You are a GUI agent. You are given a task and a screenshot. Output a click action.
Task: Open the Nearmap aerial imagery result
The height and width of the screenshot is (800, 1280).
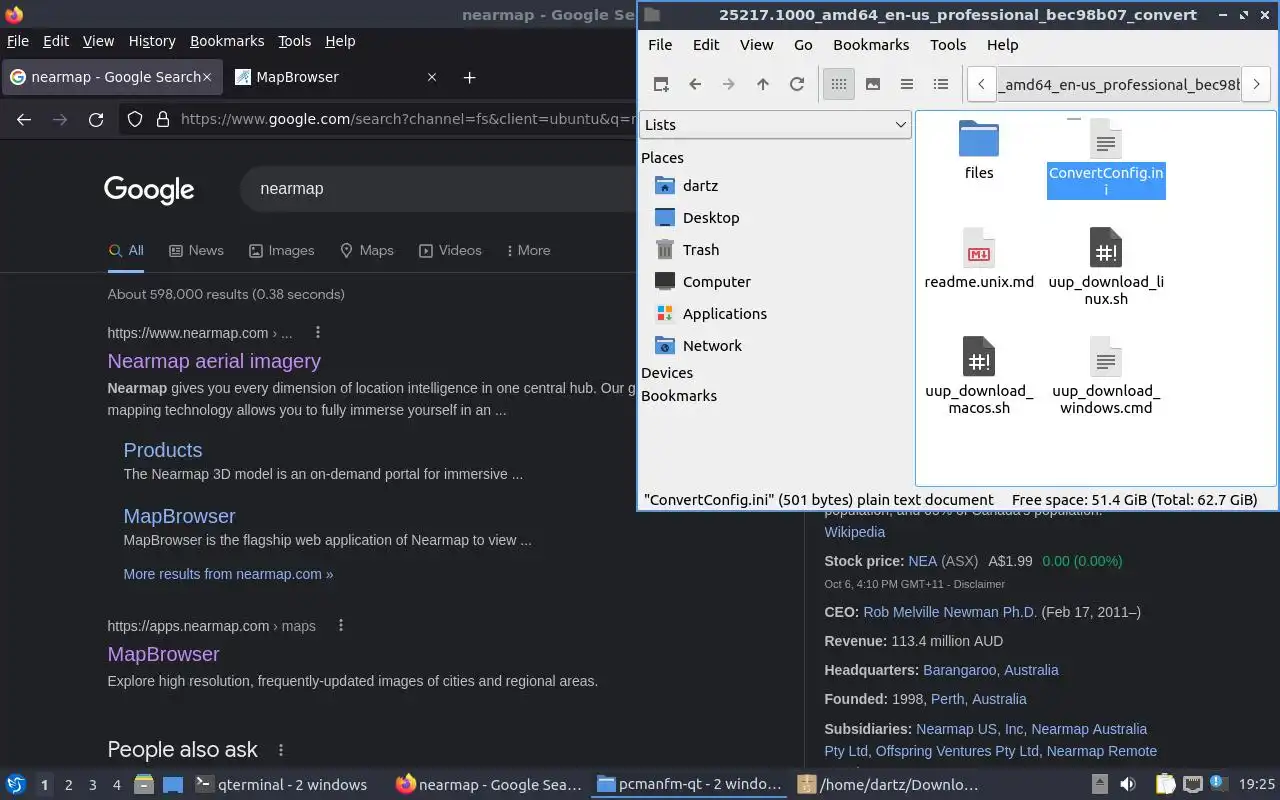point(214,361)
